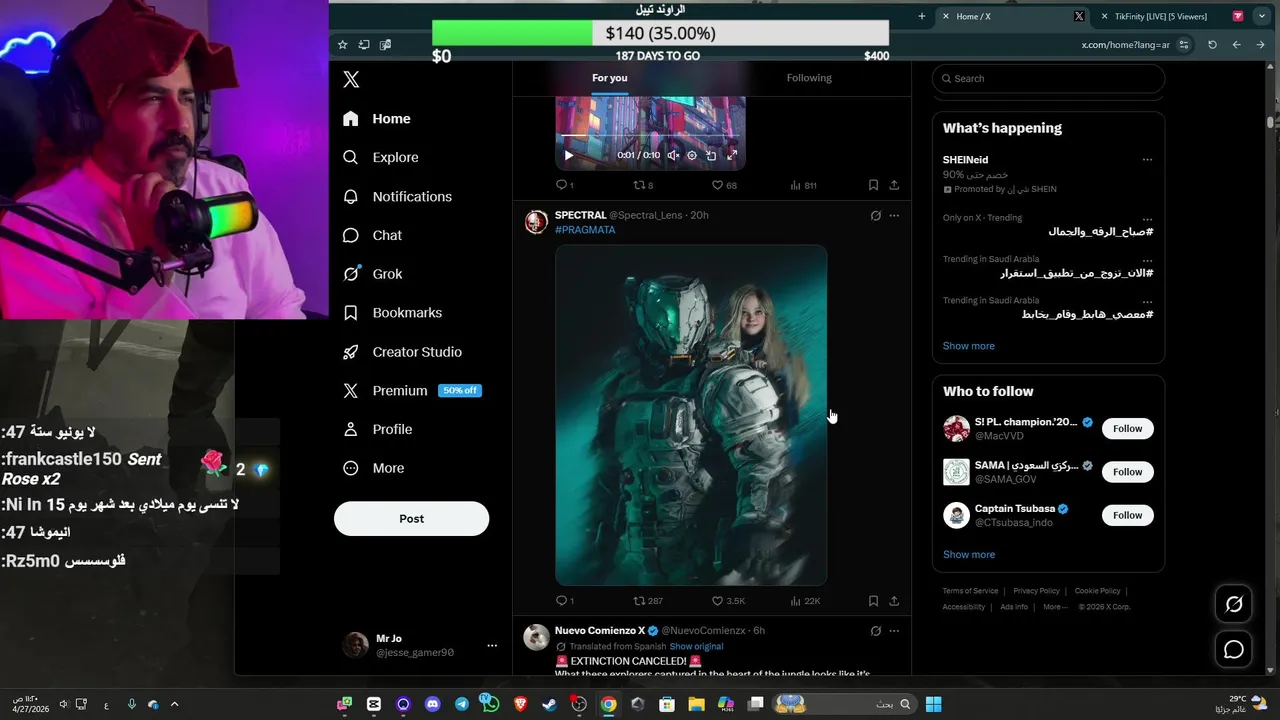The width and height of the screenshot is (1280, 720).
Task: Enter video fullscreen mode
Action: pos(732,155)
